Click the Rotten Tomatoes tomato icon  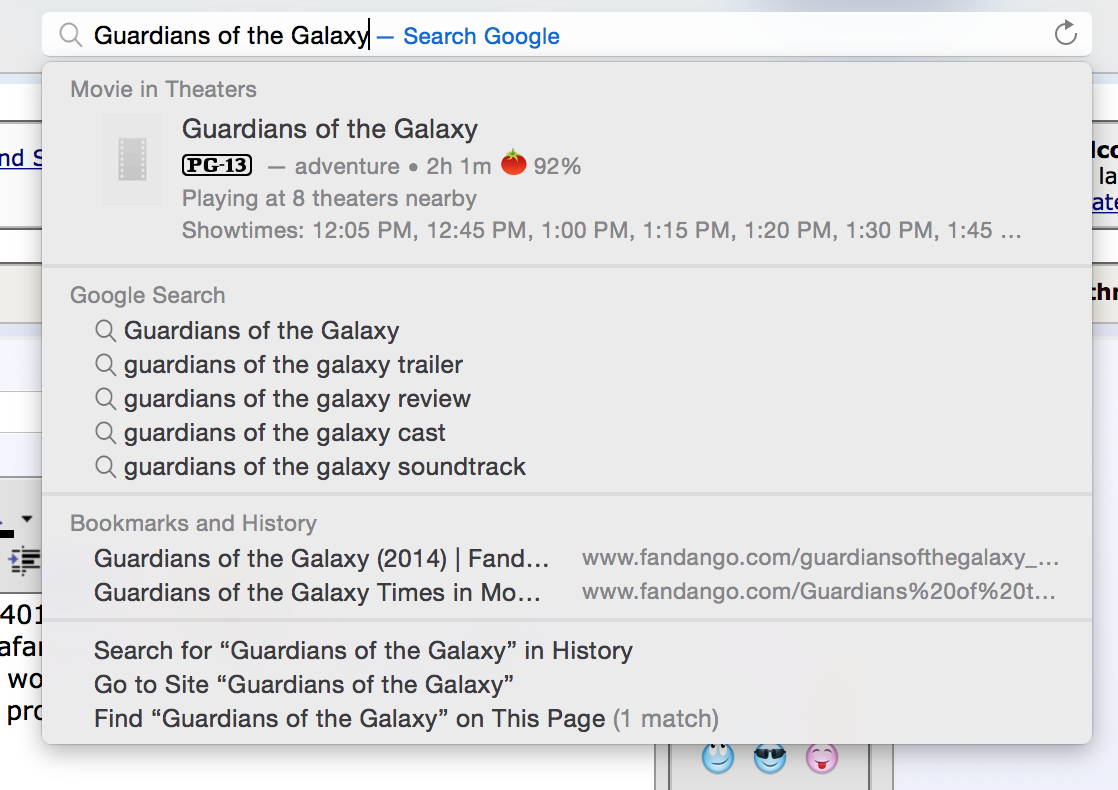tap(513, 163)
